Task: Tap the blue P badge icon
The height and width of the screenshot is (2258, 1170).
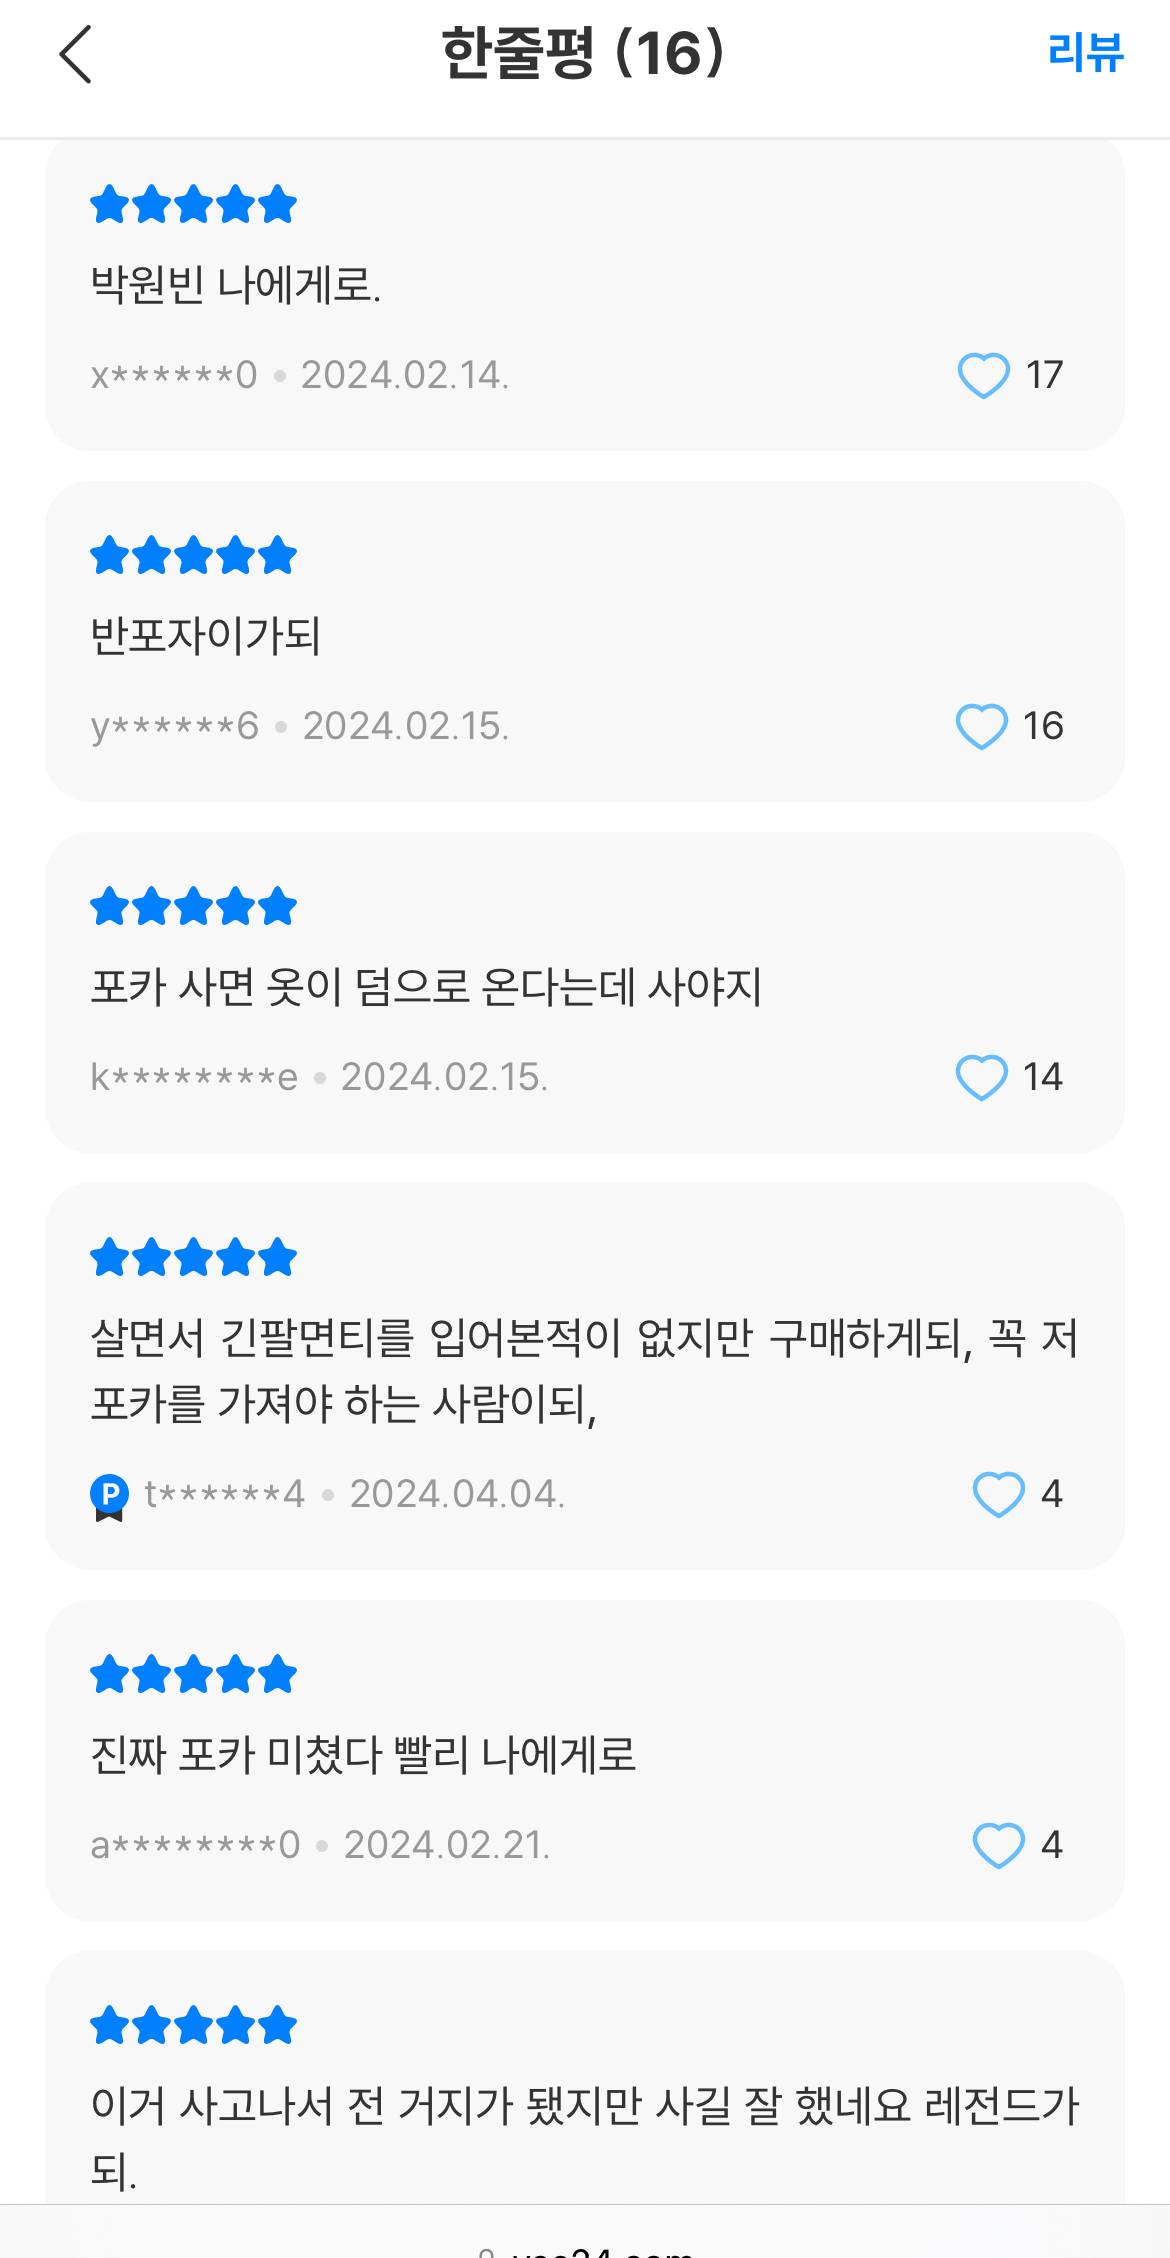Action: 109,1496
